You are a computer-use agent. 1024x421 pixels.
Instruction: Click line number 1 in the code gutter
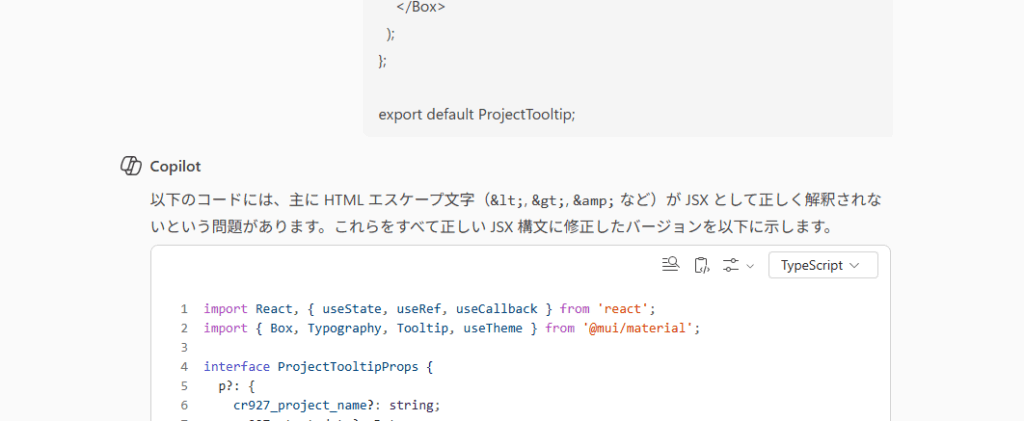pos(184,309)
